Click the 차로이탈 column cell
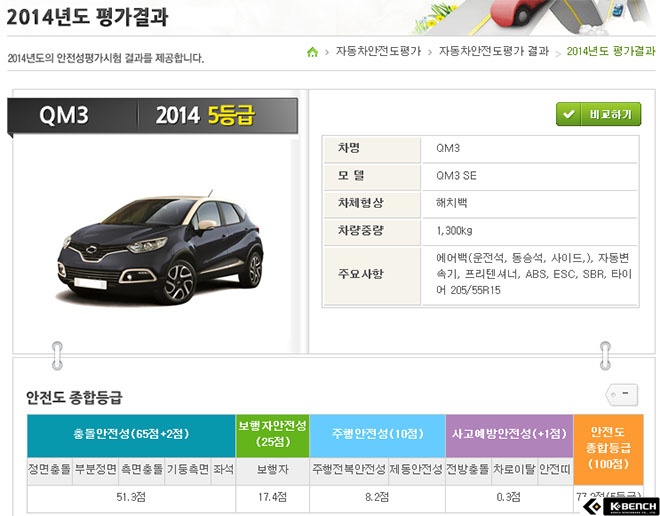Screen dimensions: 660x516 (x=514, y=471)
